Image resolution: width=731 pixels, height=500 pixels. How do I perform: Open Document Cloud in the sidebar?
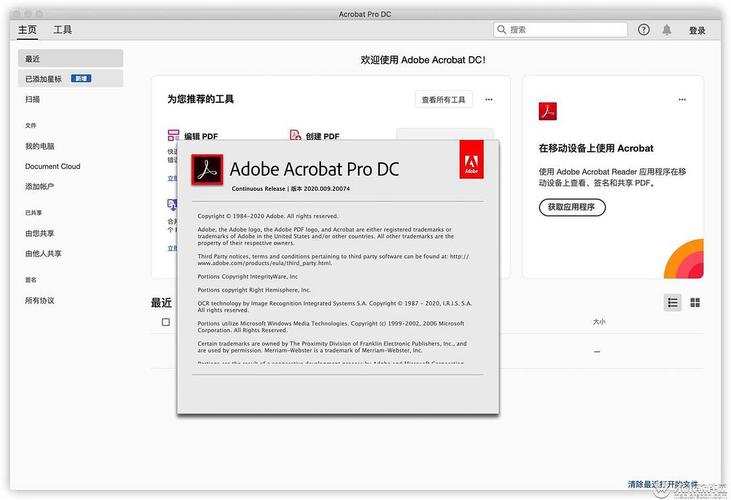point(53,166)
